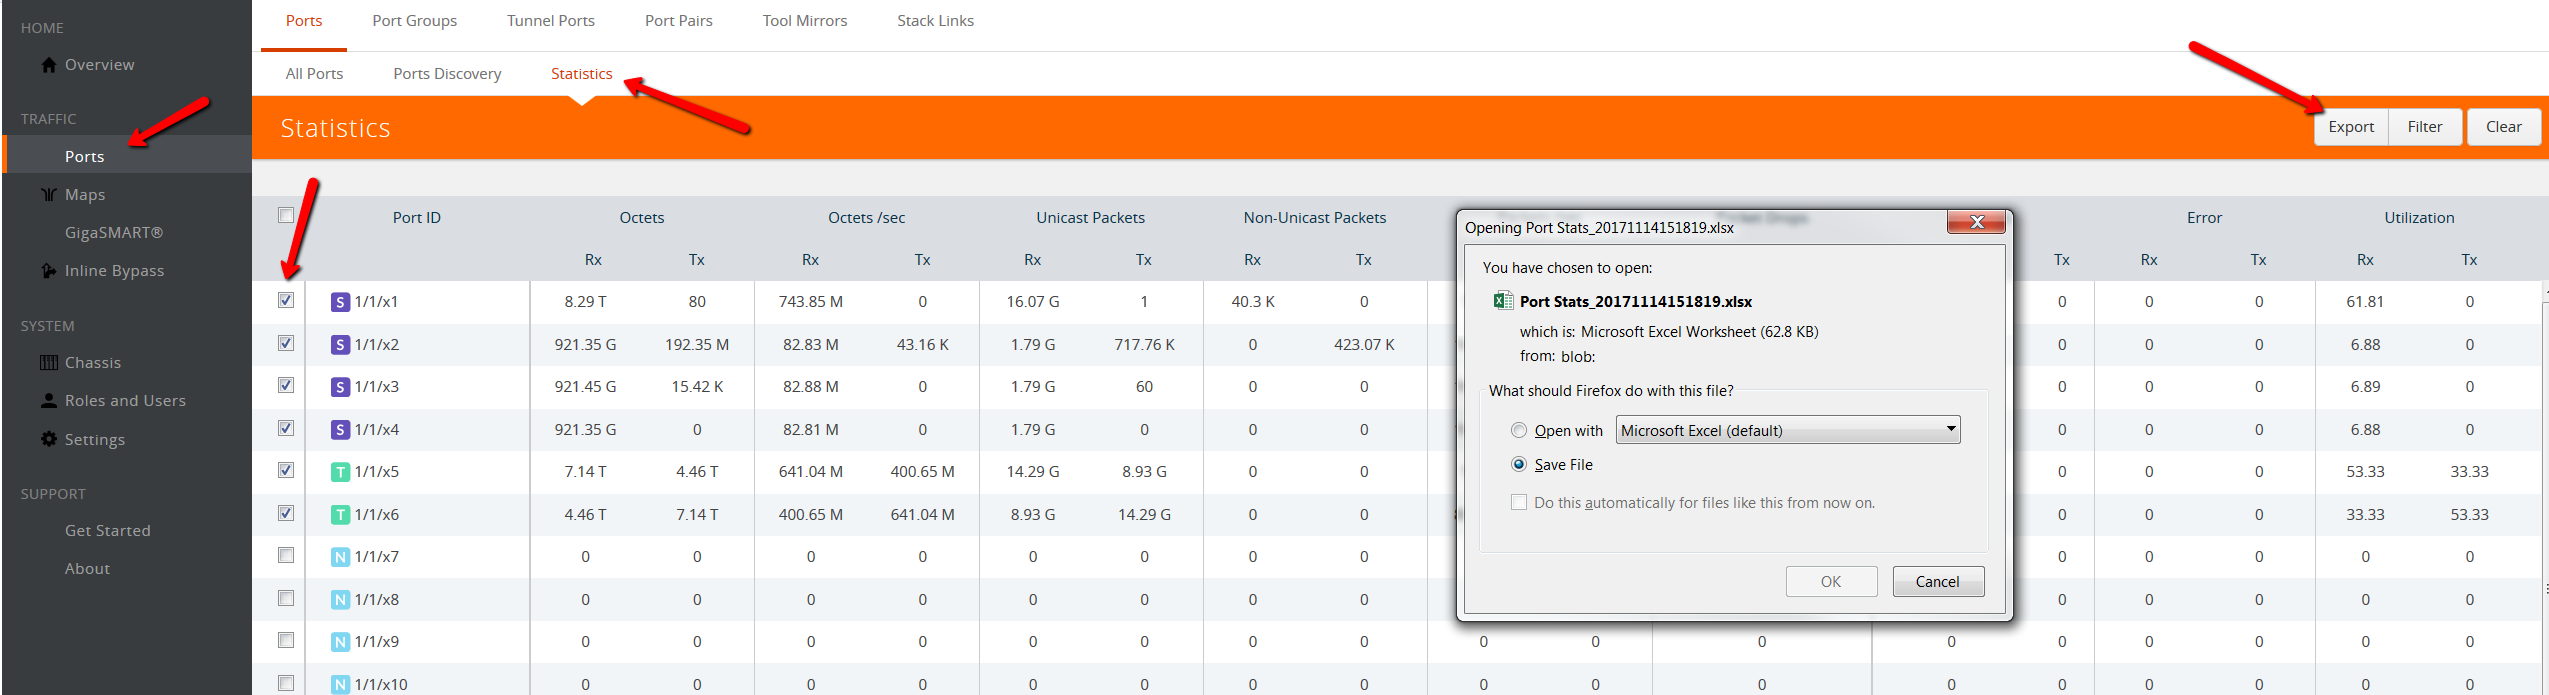Image resolution: width=2549 pixels, height=695 pixels.
Task: Click the Port ID column header
Action: point(416,218)
